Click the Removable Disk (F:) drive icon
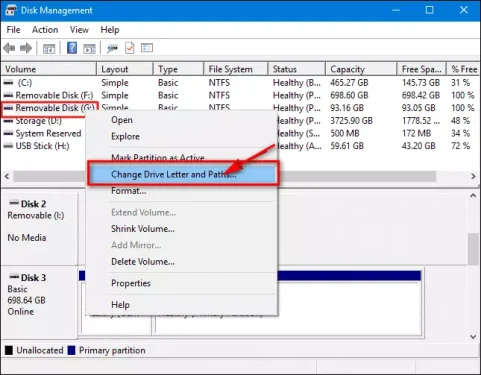The width and height of the screenshot is (481, 375). pyautogui.click(x=8, y=95)
